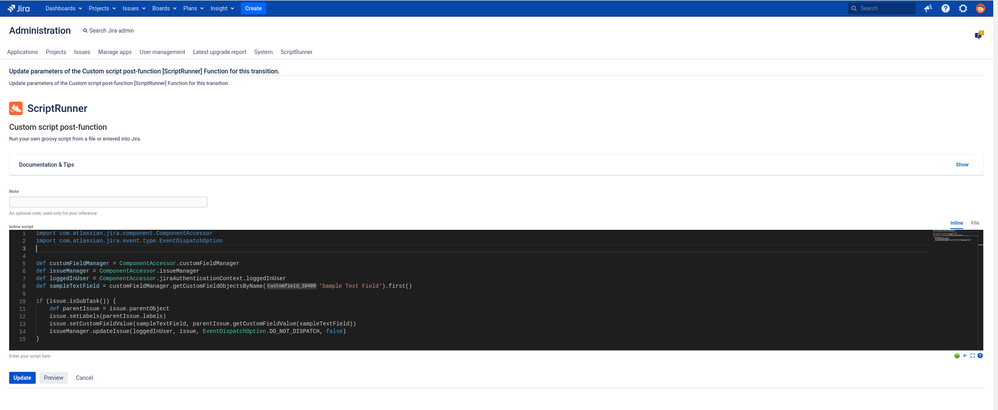Open the System admin tab
This screenshot has height=410, width=998.
click(x=264, y=52)
